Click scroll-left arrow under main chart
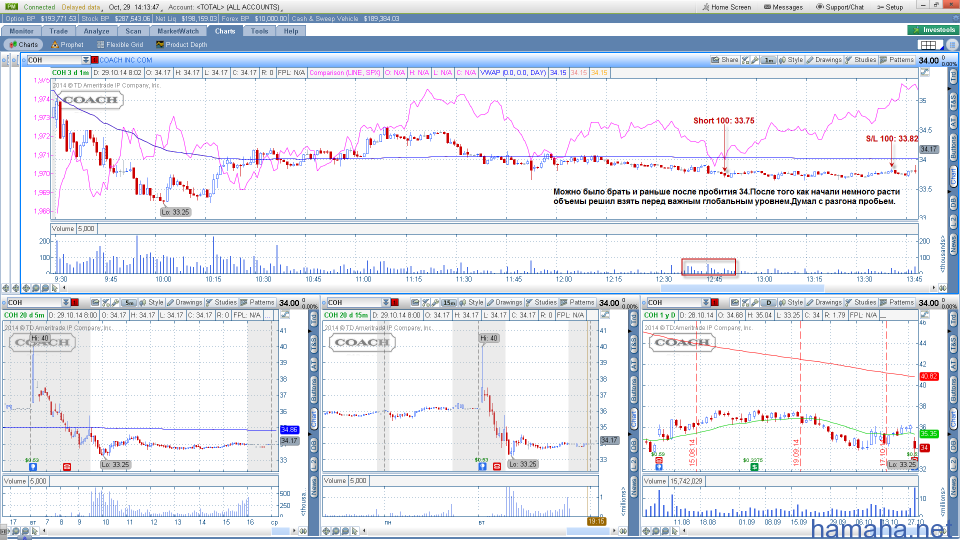This screenshot has height=540, width=960. pos(64,288)
